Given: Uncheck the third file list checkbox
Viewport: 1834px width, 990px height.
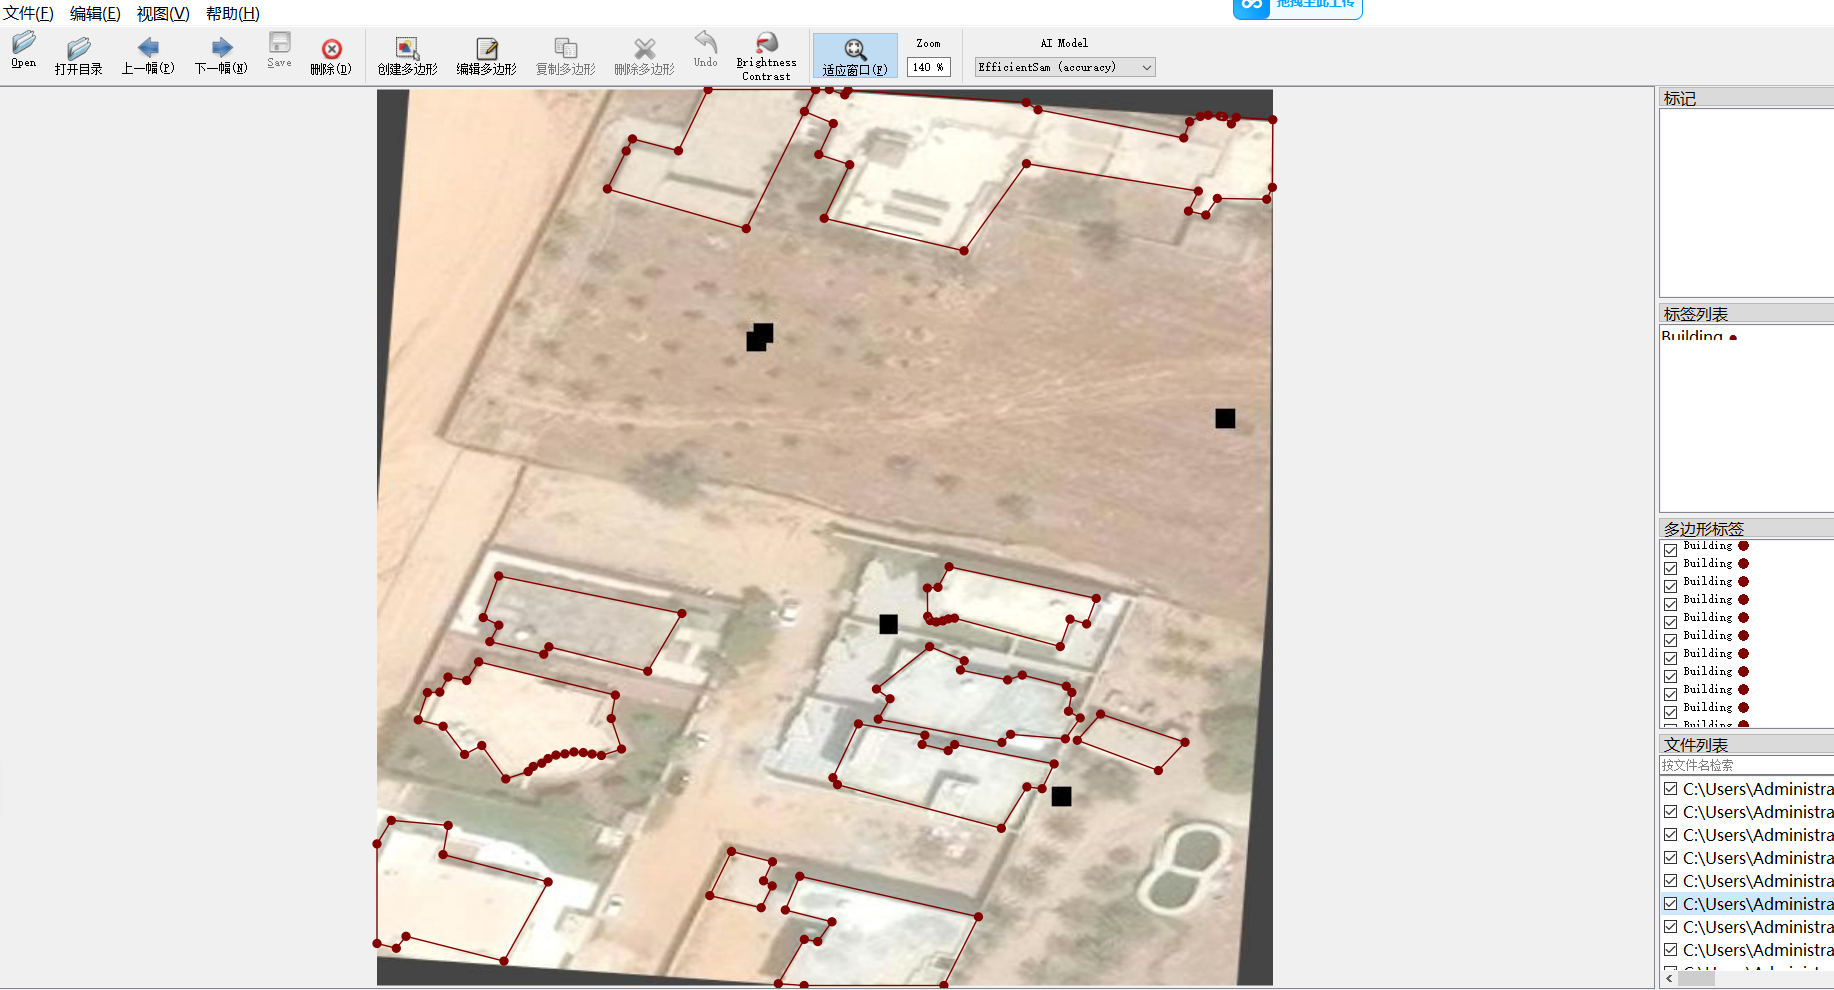Looking at the screenshot, I should (1671, 834).
